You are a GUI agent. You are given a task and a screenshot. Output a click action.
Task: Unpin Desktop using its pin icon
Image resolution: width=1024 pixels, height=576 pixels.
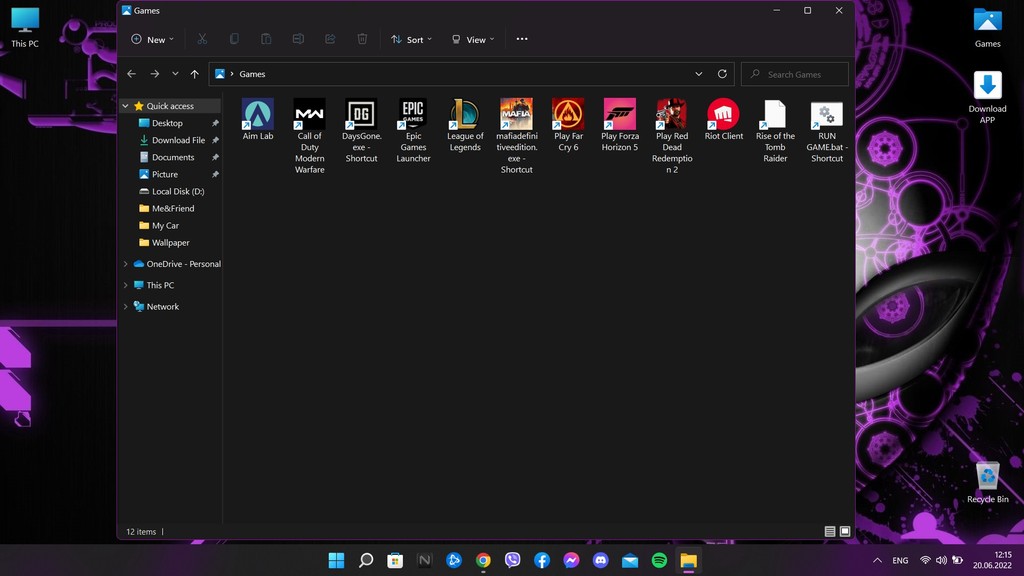215,123
